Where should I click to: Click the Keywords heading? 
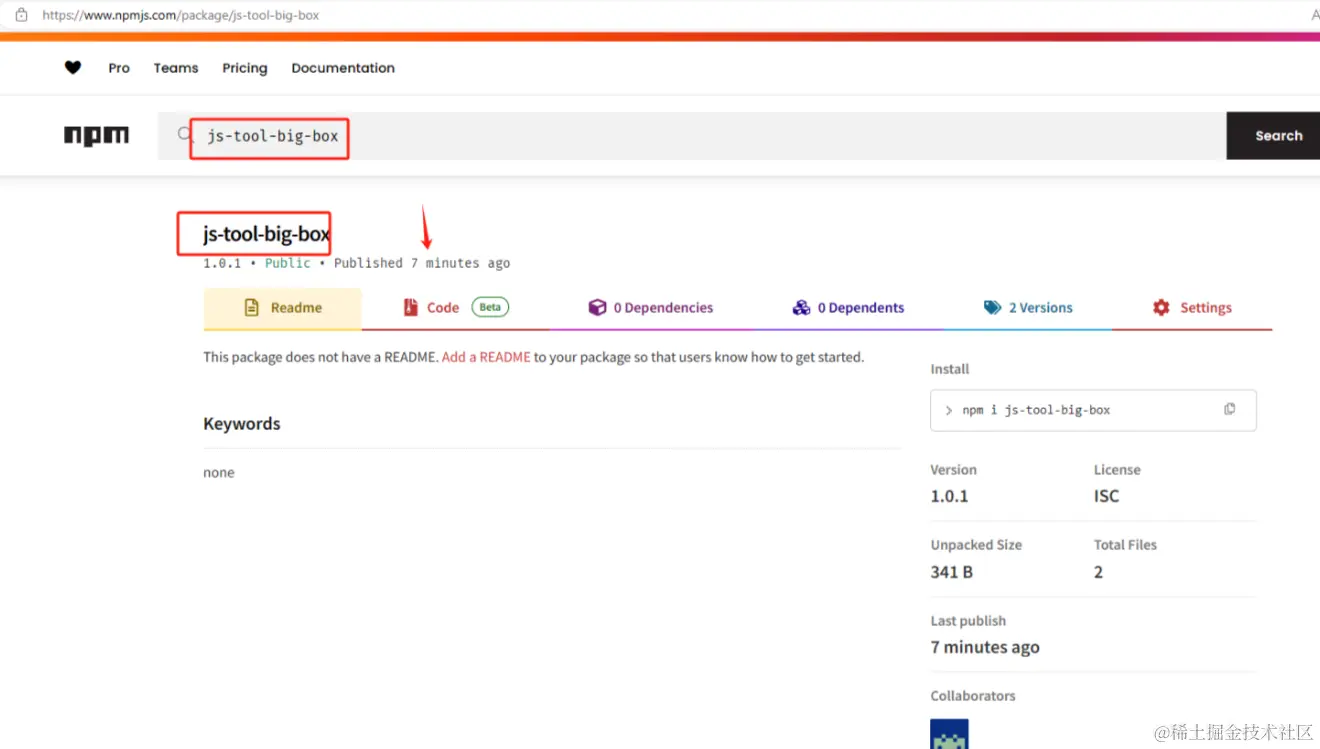click(x=242, y=424)
